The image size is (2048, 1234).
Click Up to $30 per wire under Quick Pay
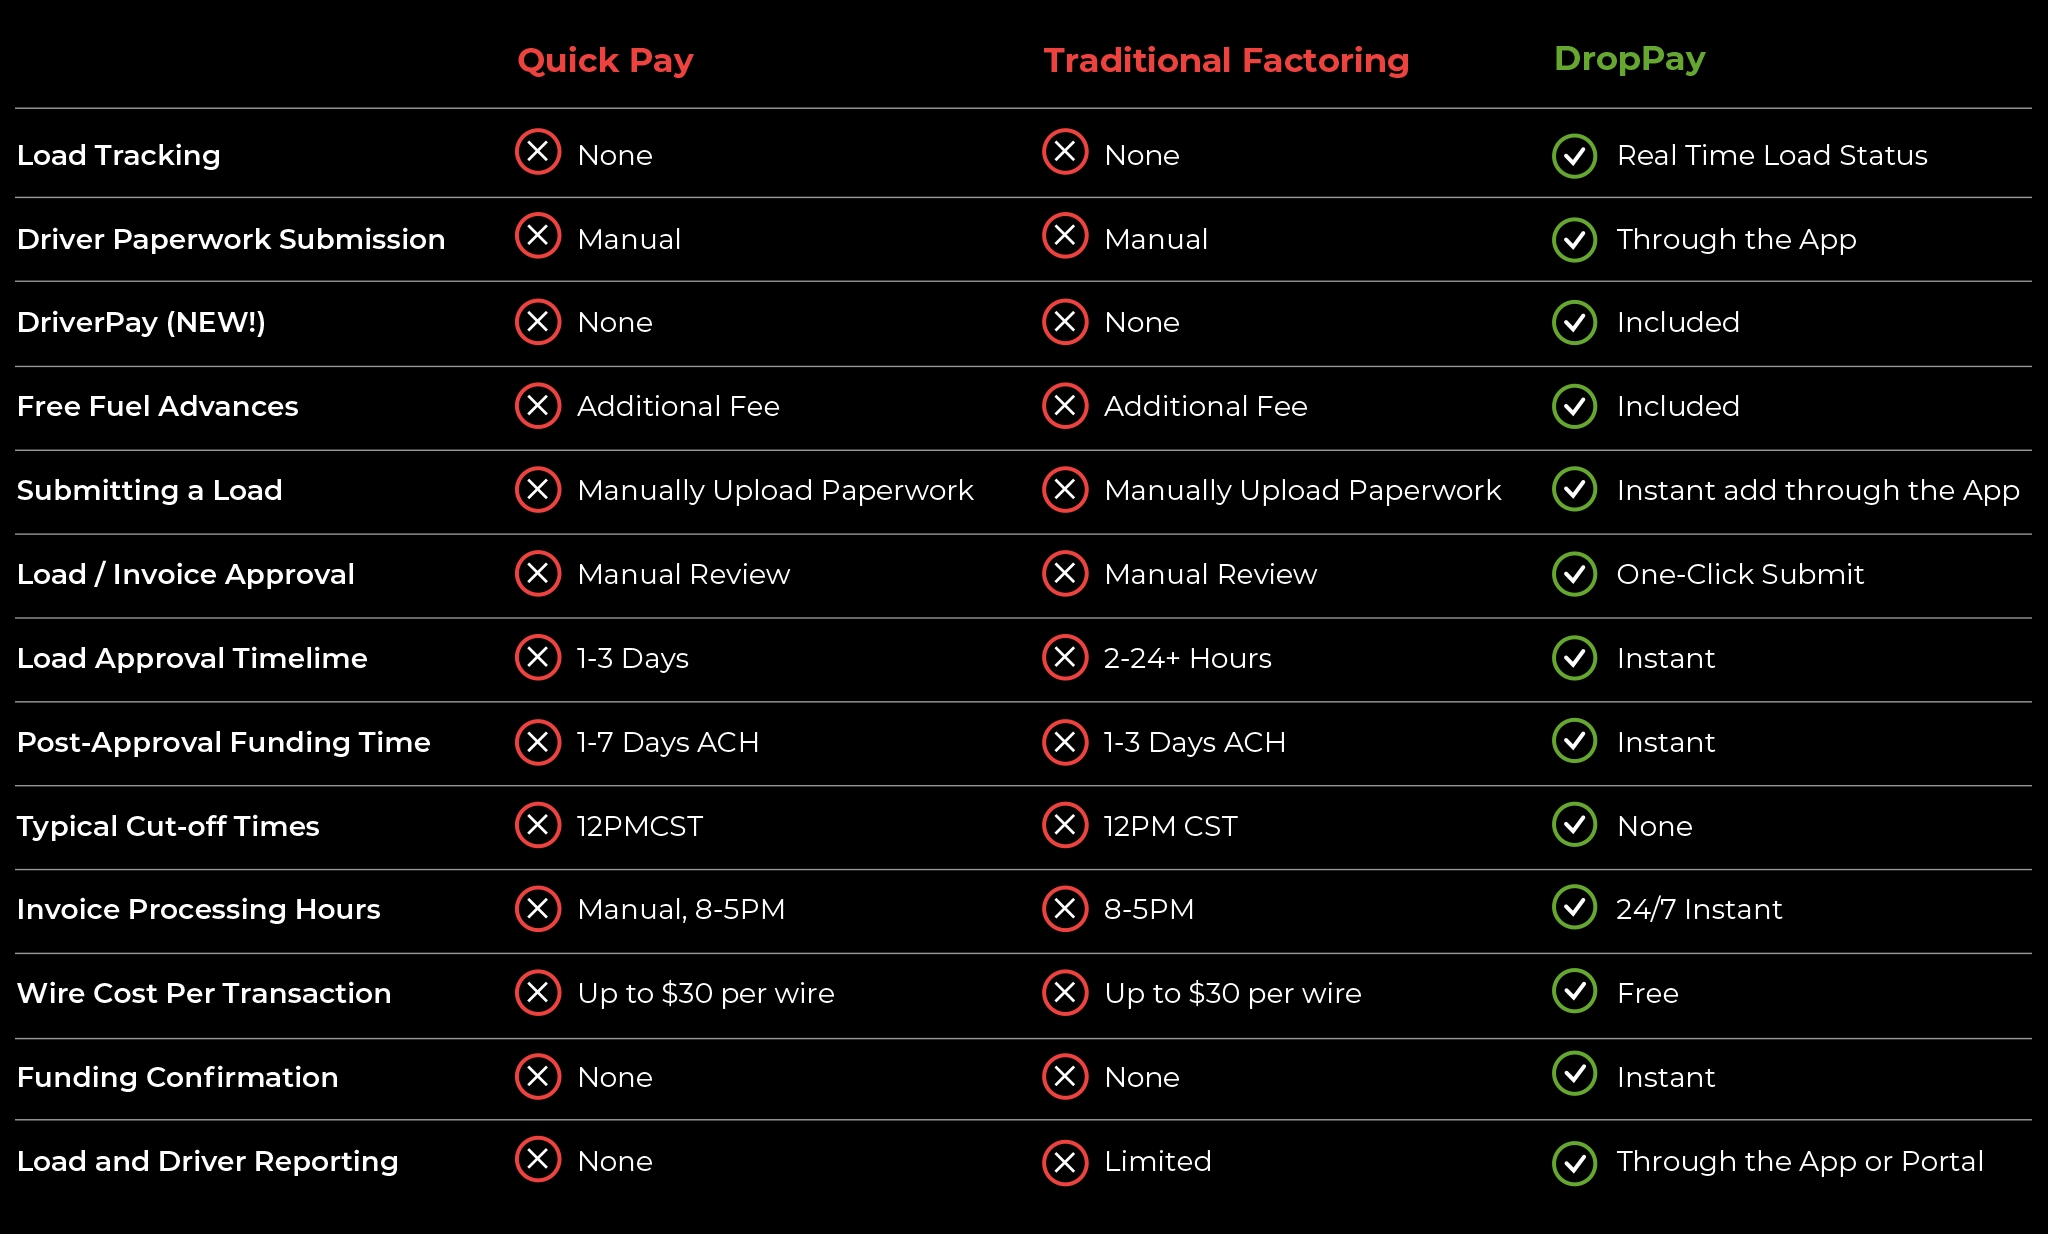point(705,993)
